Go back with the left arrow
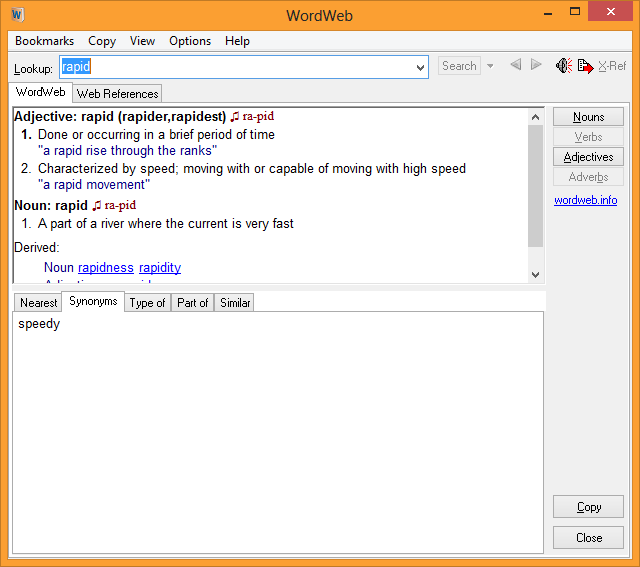640x567 pixels. [516, 64]
